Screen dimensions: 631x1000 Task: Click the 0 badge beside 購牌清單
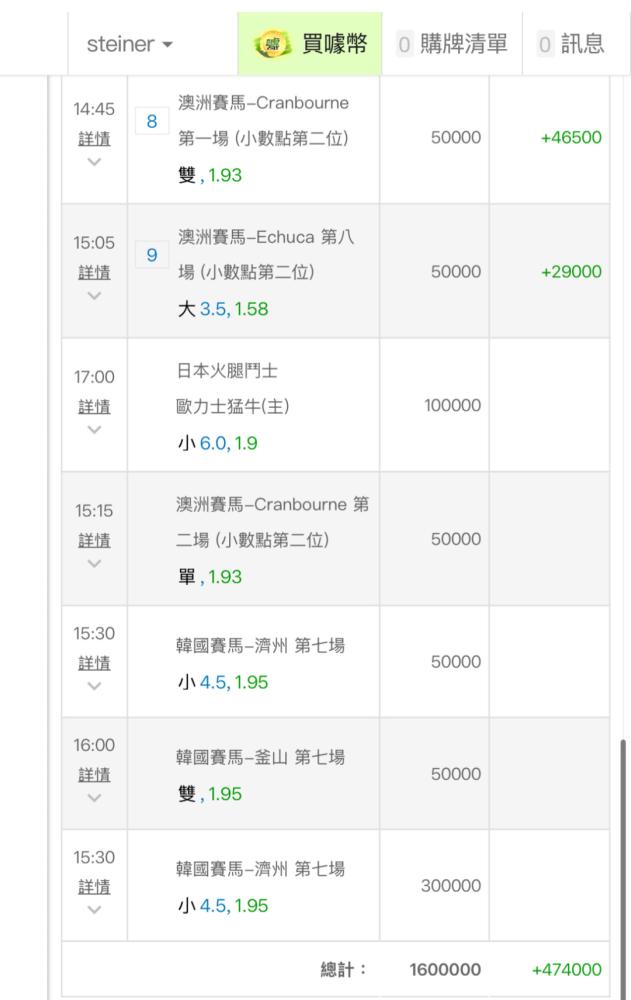tap(404, 44)
